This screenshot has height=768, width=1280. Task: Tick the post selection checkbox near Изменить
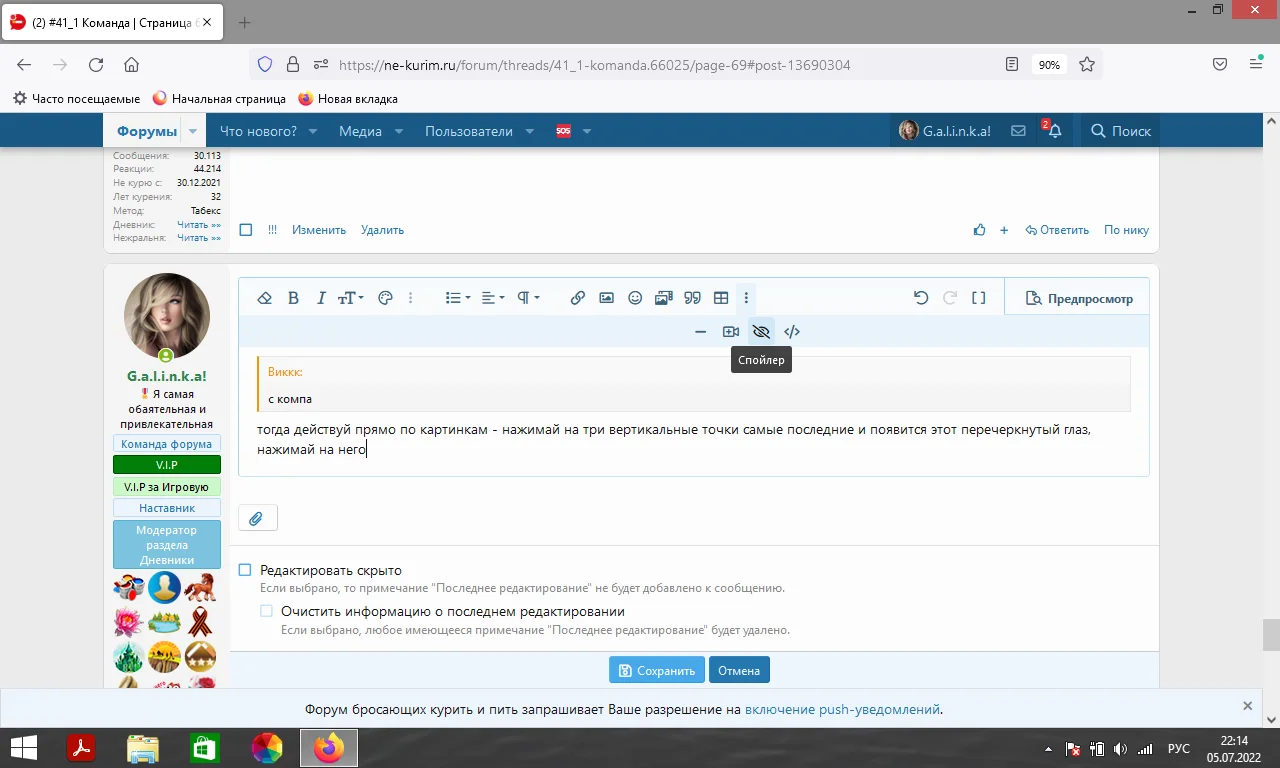[x=246, y=230]
